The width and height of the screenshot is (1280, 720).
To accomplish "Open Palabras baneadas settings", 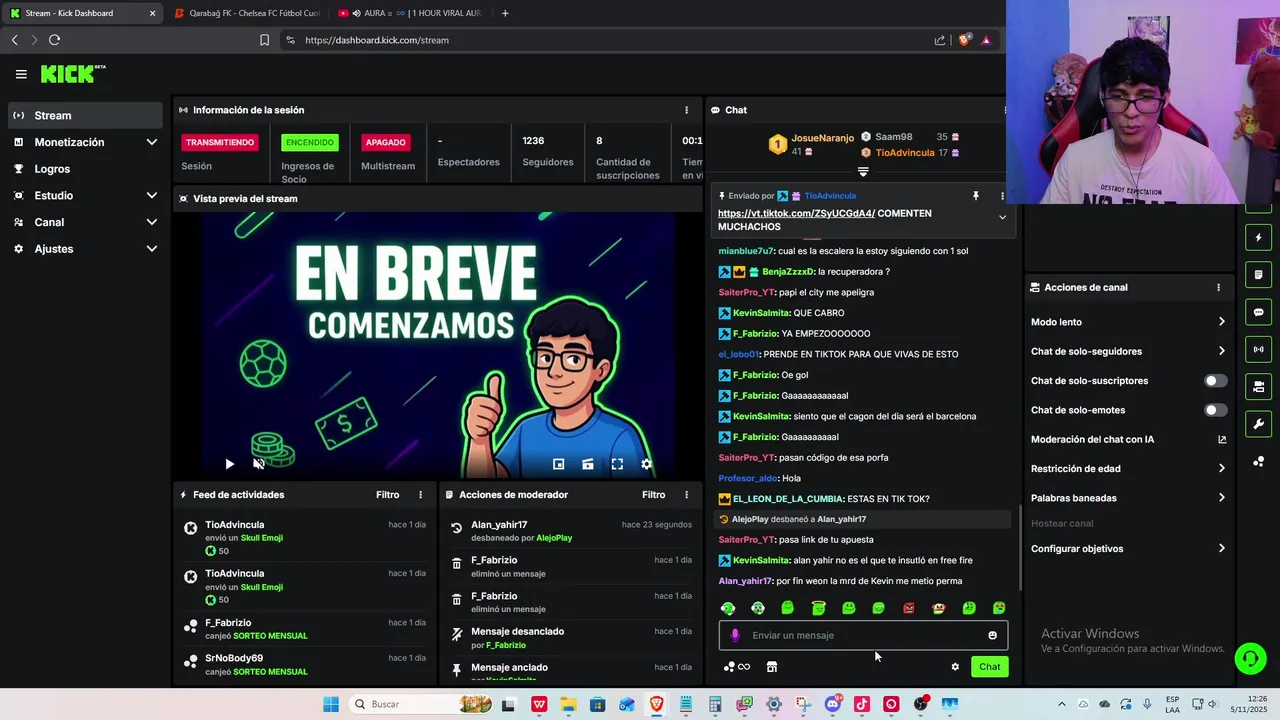I will [x=1128, y=498].
